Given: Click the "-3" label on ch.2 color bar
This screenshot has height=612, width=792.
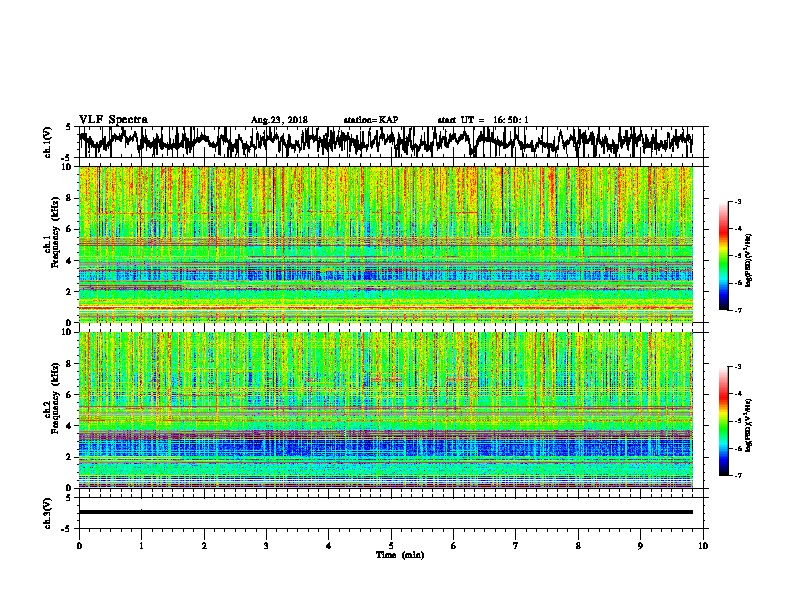Looking at the screenshot, I should point(738,367).
